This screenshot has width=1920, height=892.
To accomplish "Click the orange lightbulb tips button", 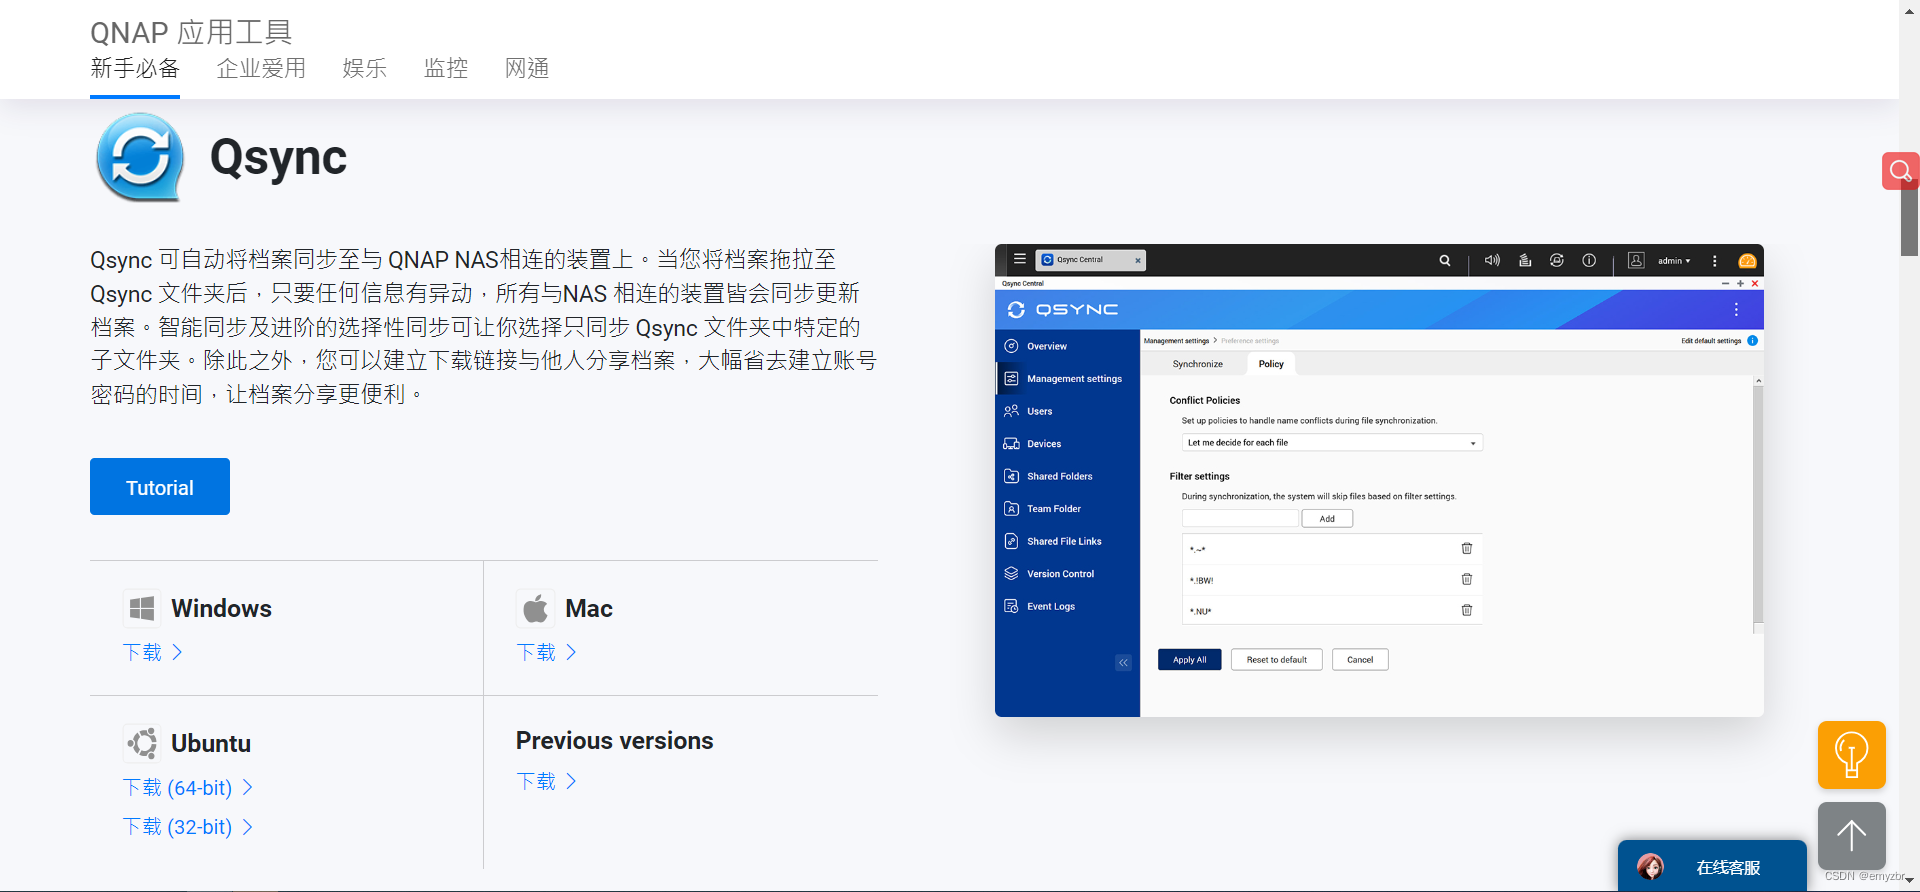I will coord(1851,755).
